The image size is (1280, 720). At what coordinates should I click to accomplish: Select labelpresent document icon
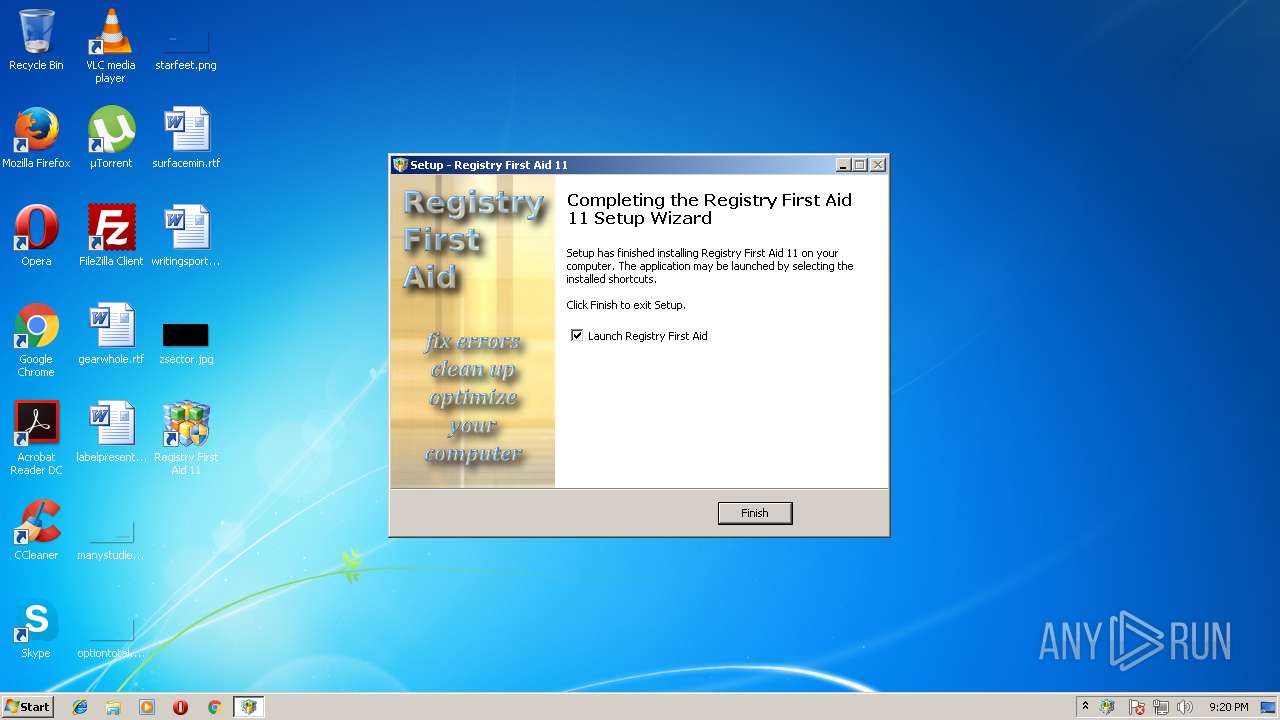110,432
